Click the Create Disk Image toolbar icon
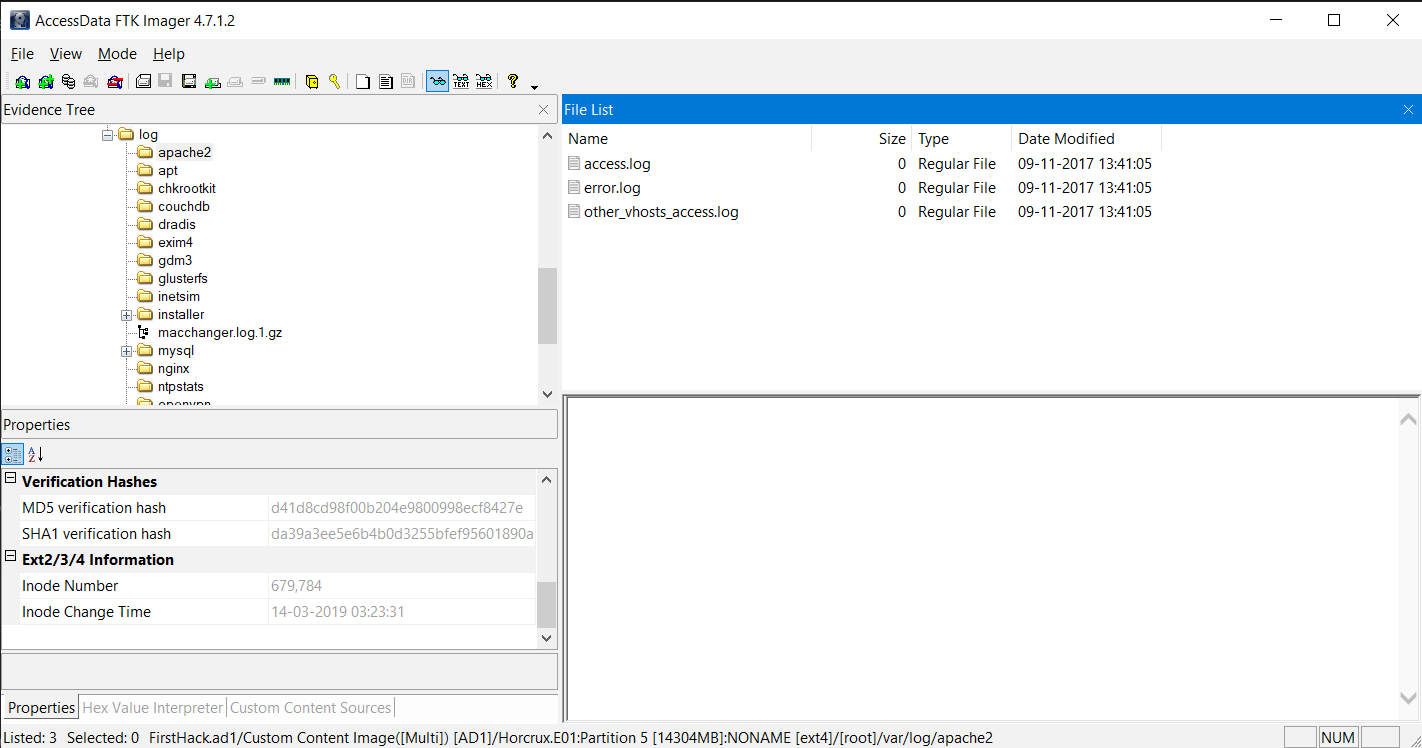The width and height of the screenshot is (1422, 748). coord(143,82)
